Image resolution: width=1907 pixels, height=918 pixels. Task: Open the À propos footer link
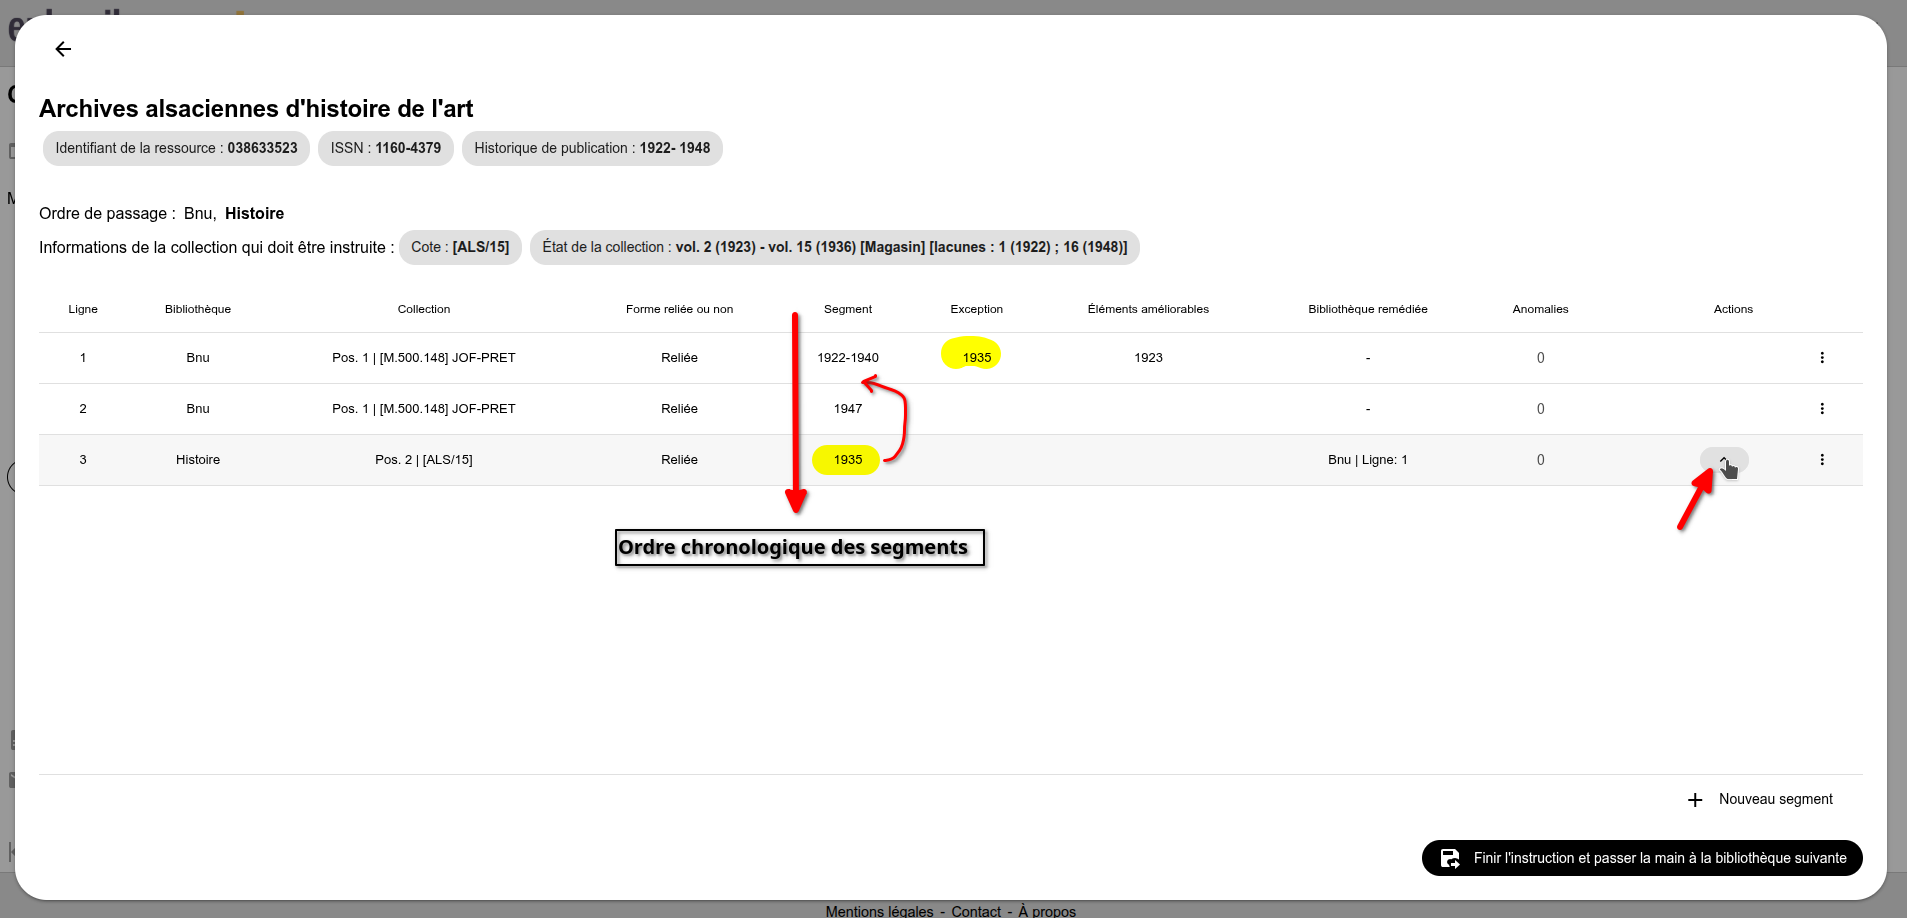[x=1047, y=911]
